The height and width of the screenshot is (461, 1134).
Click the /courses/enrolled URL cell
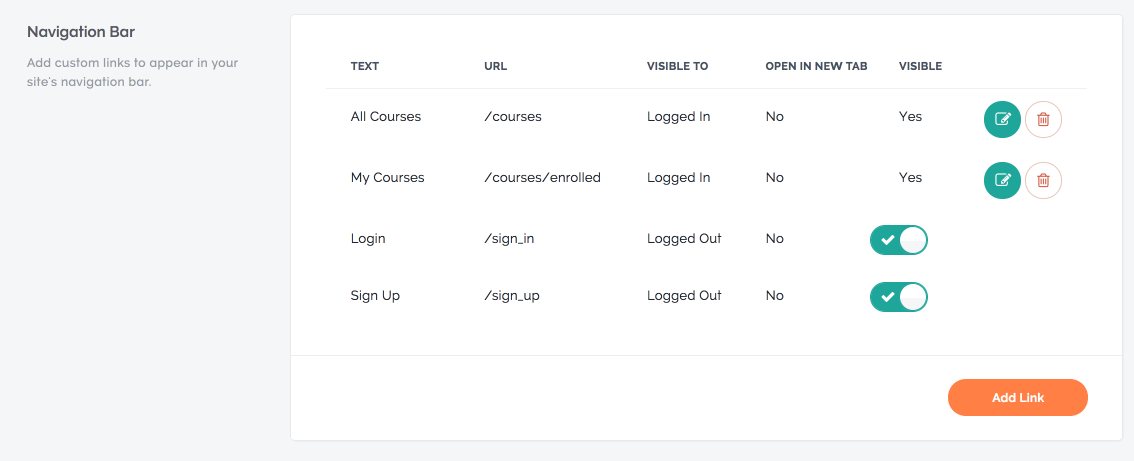coord(542,177)
